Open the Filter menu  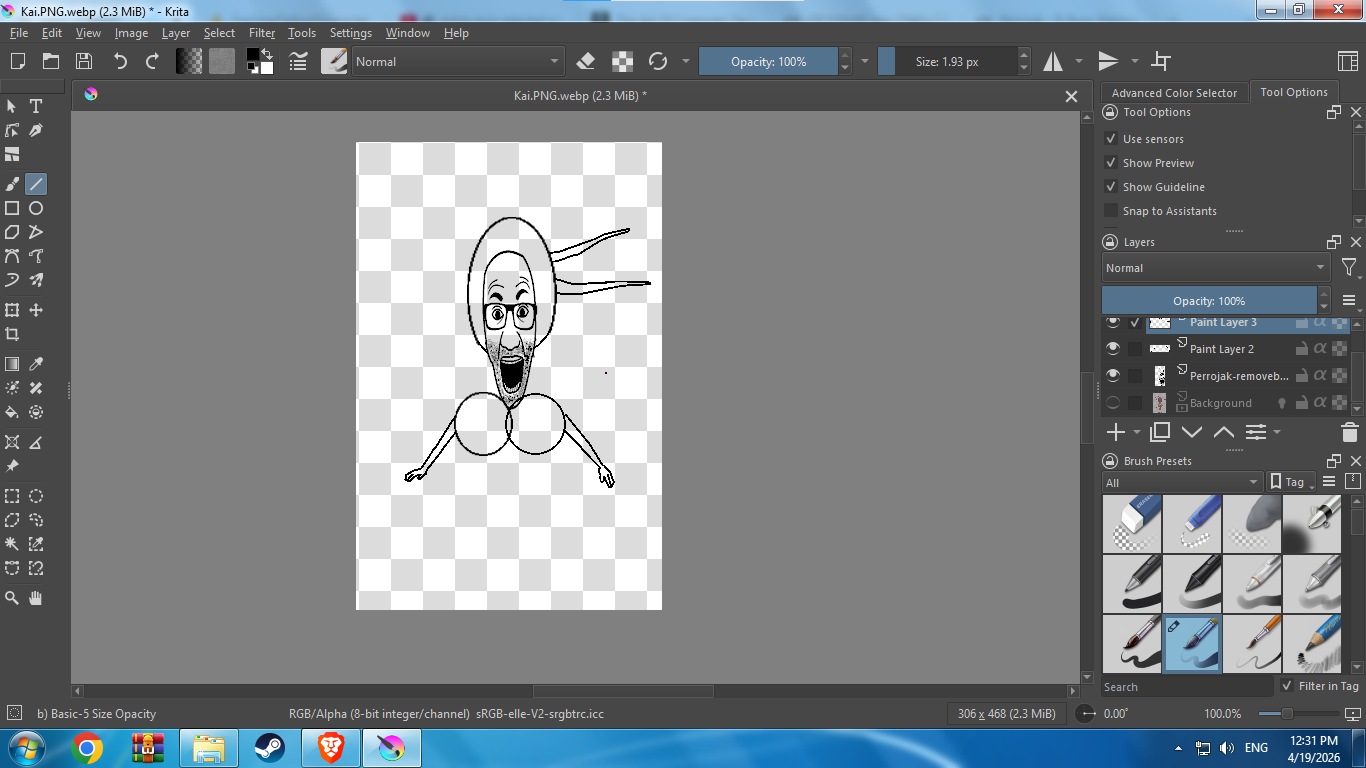click(262, 33)
